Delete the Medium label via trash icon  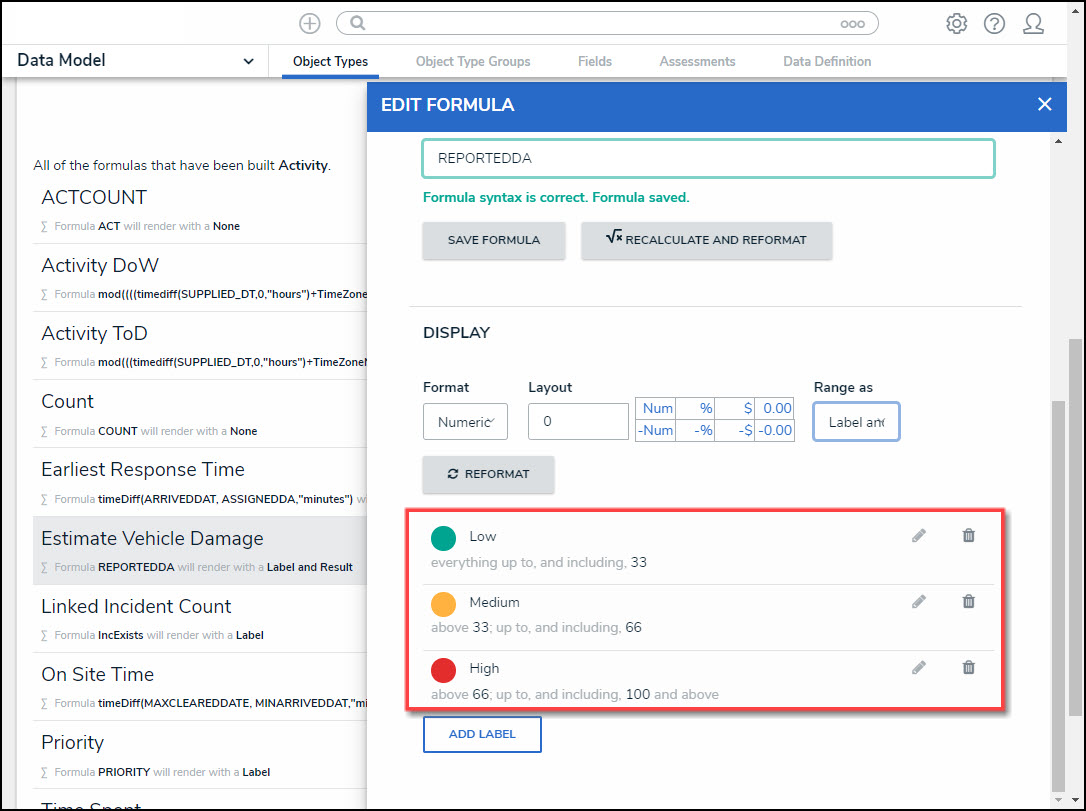(968, 602)
